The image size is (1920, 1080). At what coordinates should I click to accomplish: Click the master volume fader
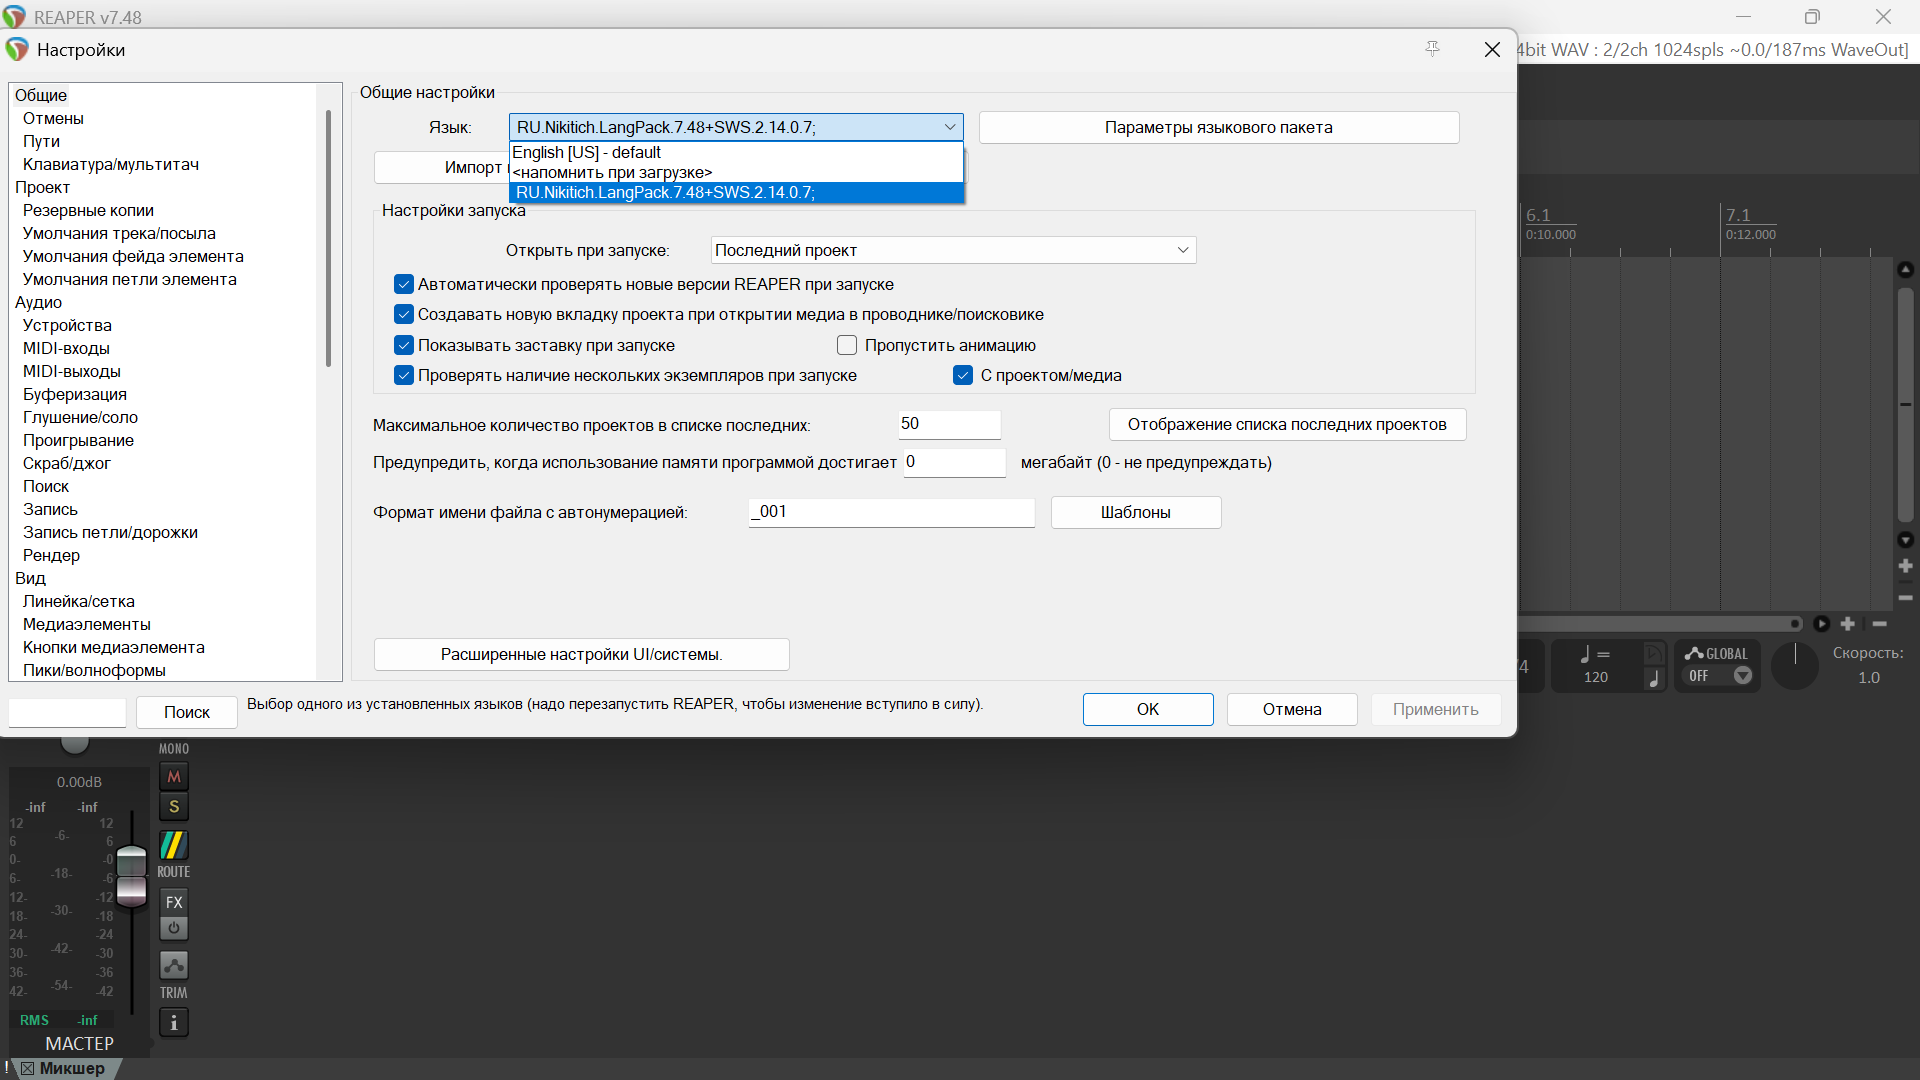(x=132, y=875)
